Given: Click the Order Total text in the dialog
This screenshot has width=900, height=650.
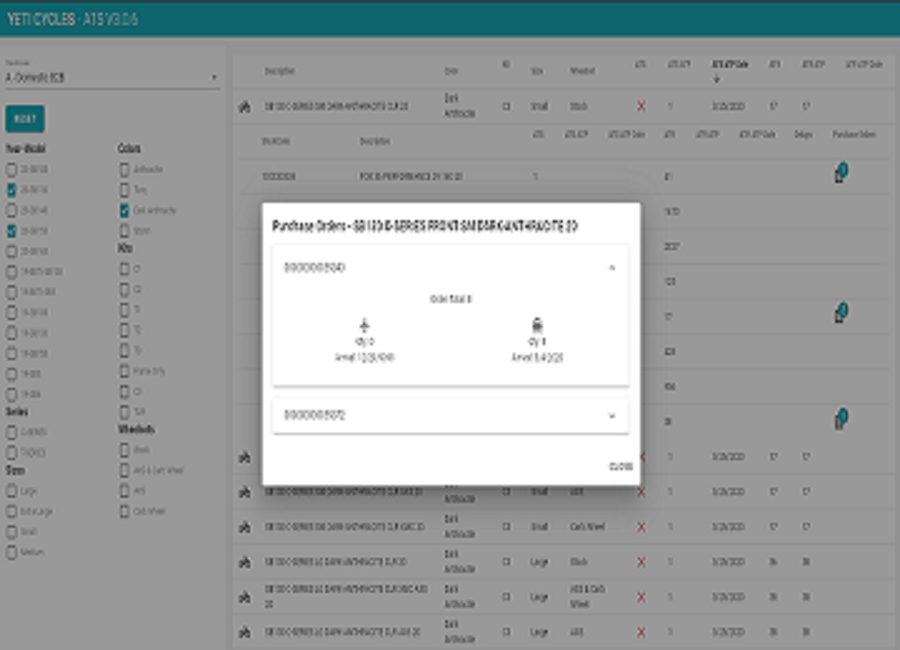Looking at the screenshot, I should [x=451, y=299].
